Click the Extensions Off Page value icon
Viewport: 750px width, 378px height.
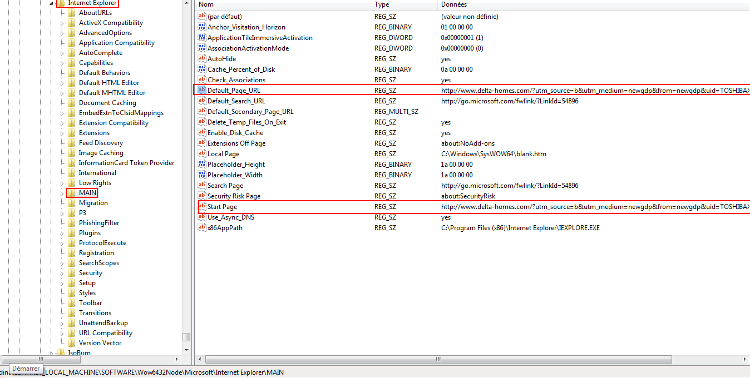201,143
